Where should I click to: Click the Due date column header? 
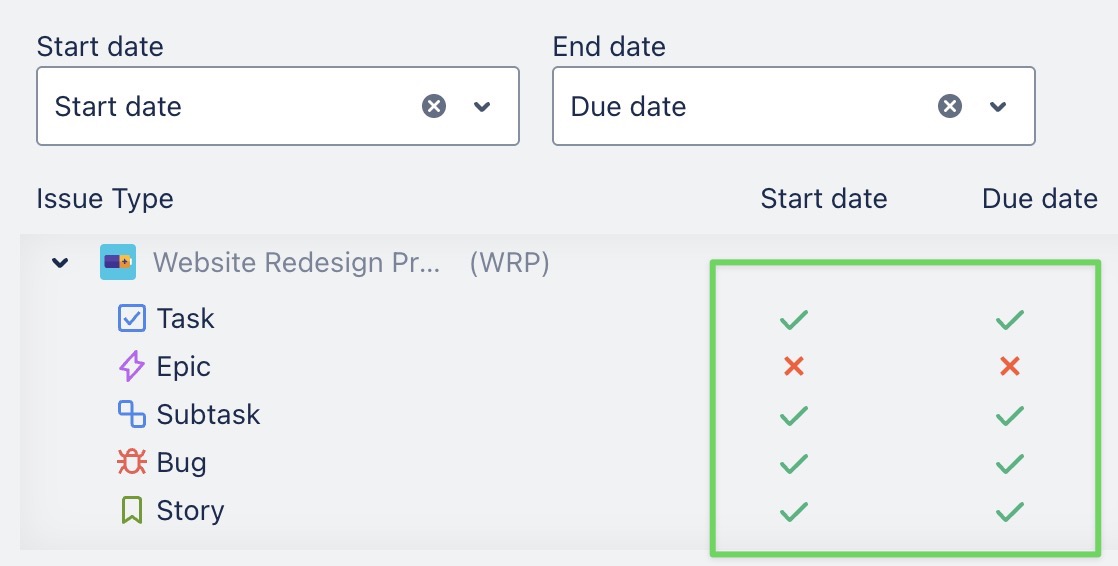[x=1040, y=199]
